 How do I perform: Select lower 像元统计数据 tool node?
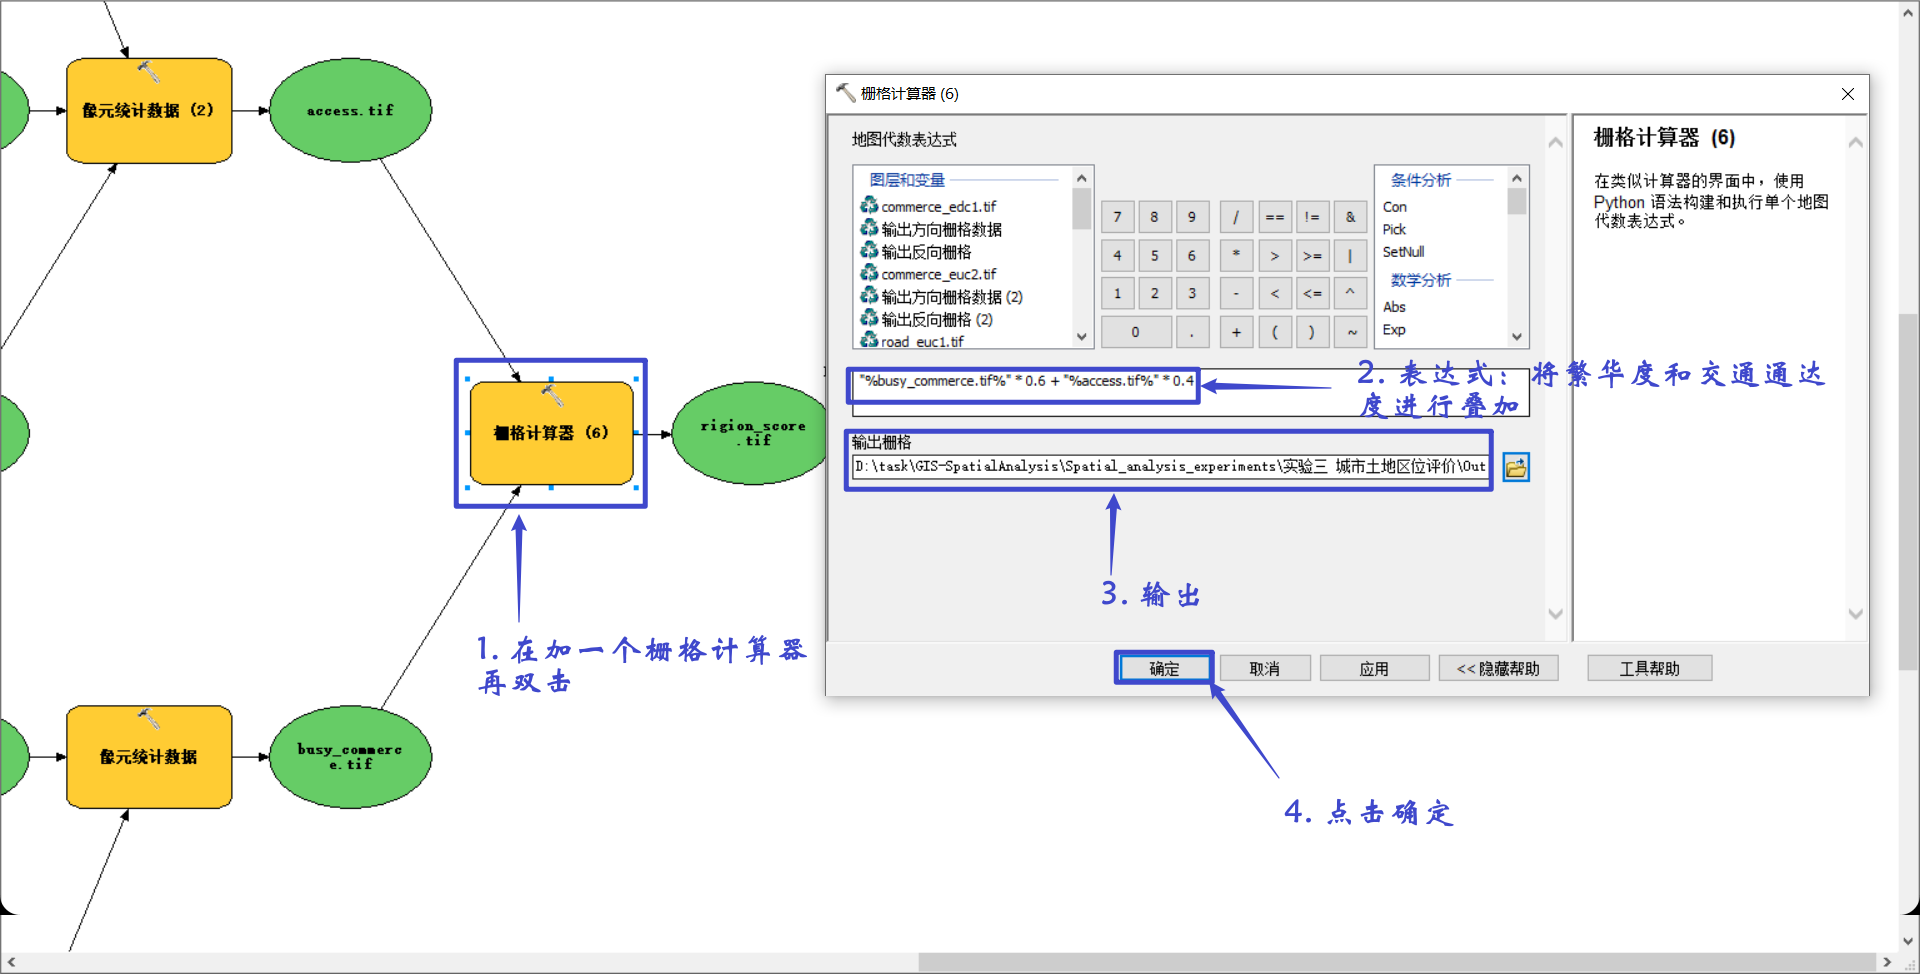click(149, 756)
